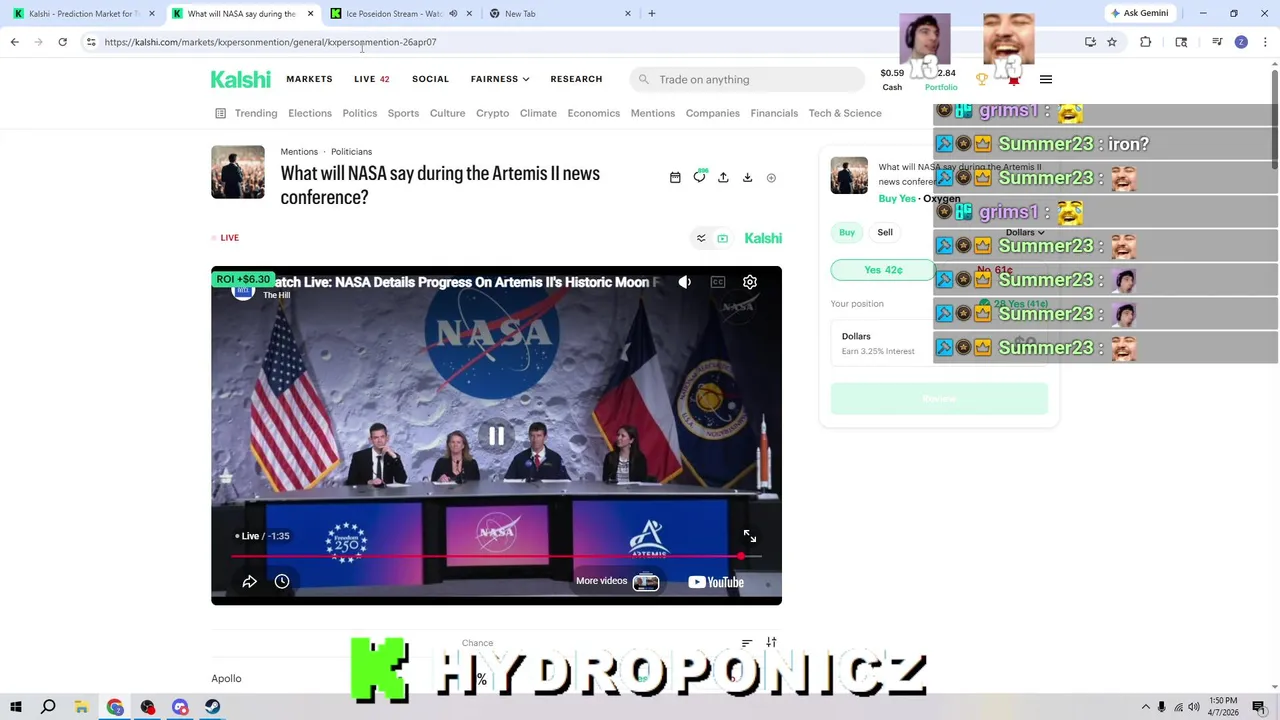The image size is (1280, 720).
Task: Click the filter sliders icon above market list
Action: [771, 642]
